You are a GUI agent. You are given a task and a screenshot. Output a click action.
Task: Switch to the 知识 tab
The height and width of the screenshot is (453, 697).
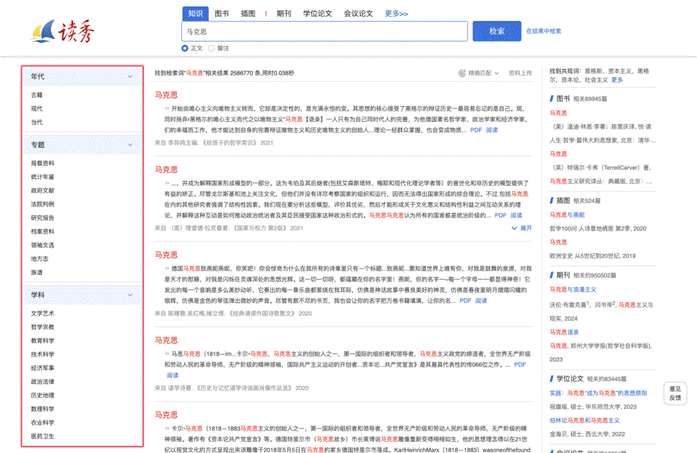[195, 14]
